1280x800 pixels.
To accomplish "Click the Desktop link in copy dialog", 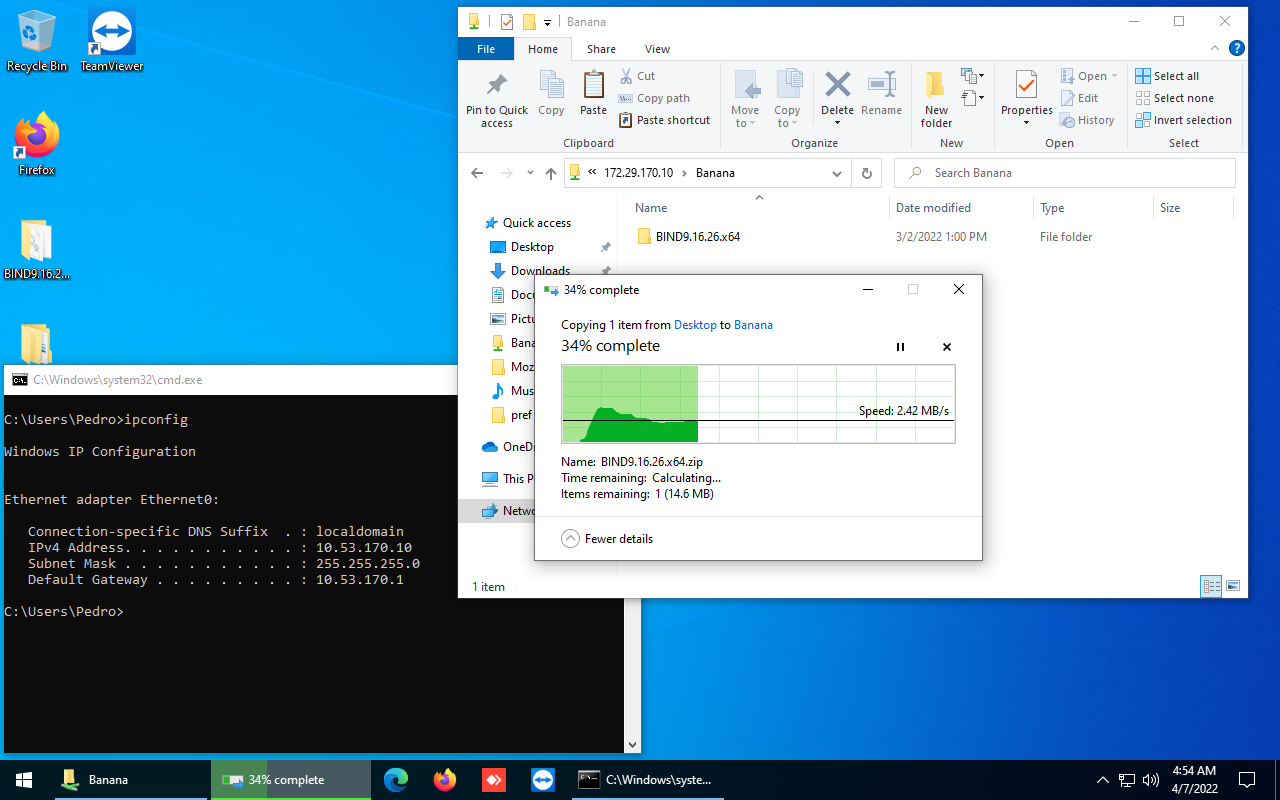I will tap(695, 325).
